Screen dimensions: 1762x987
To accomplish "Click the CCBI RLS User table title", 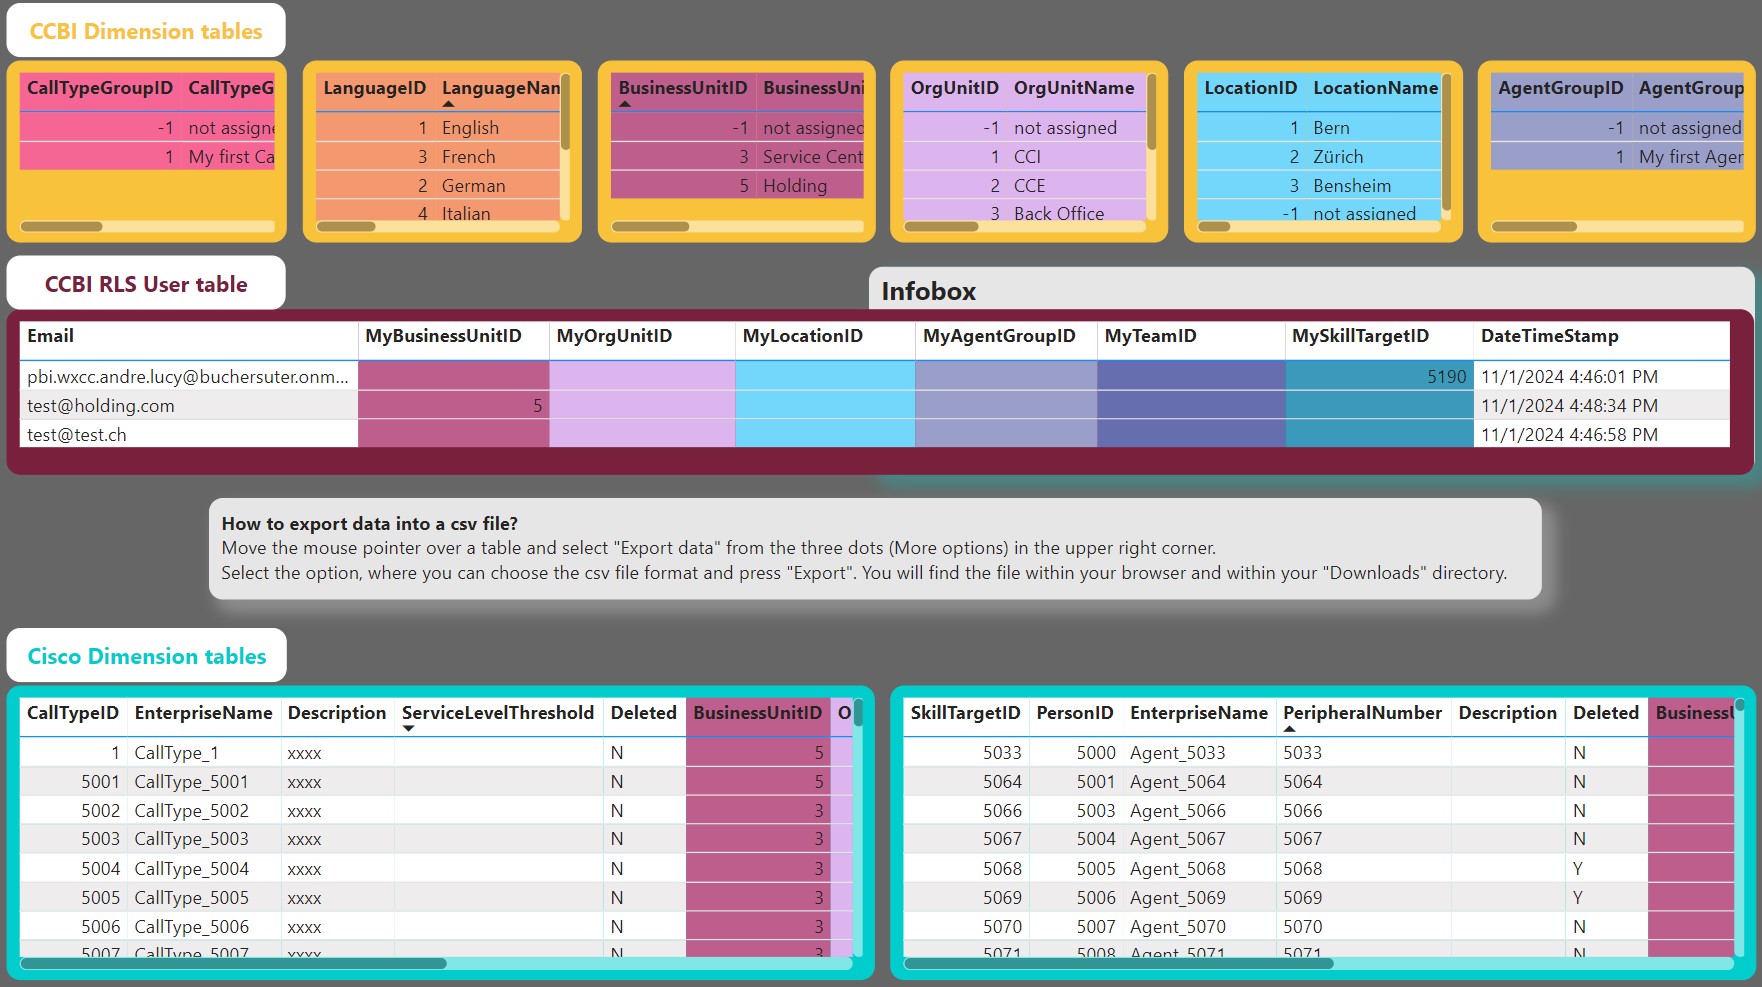I will [146, 284].
